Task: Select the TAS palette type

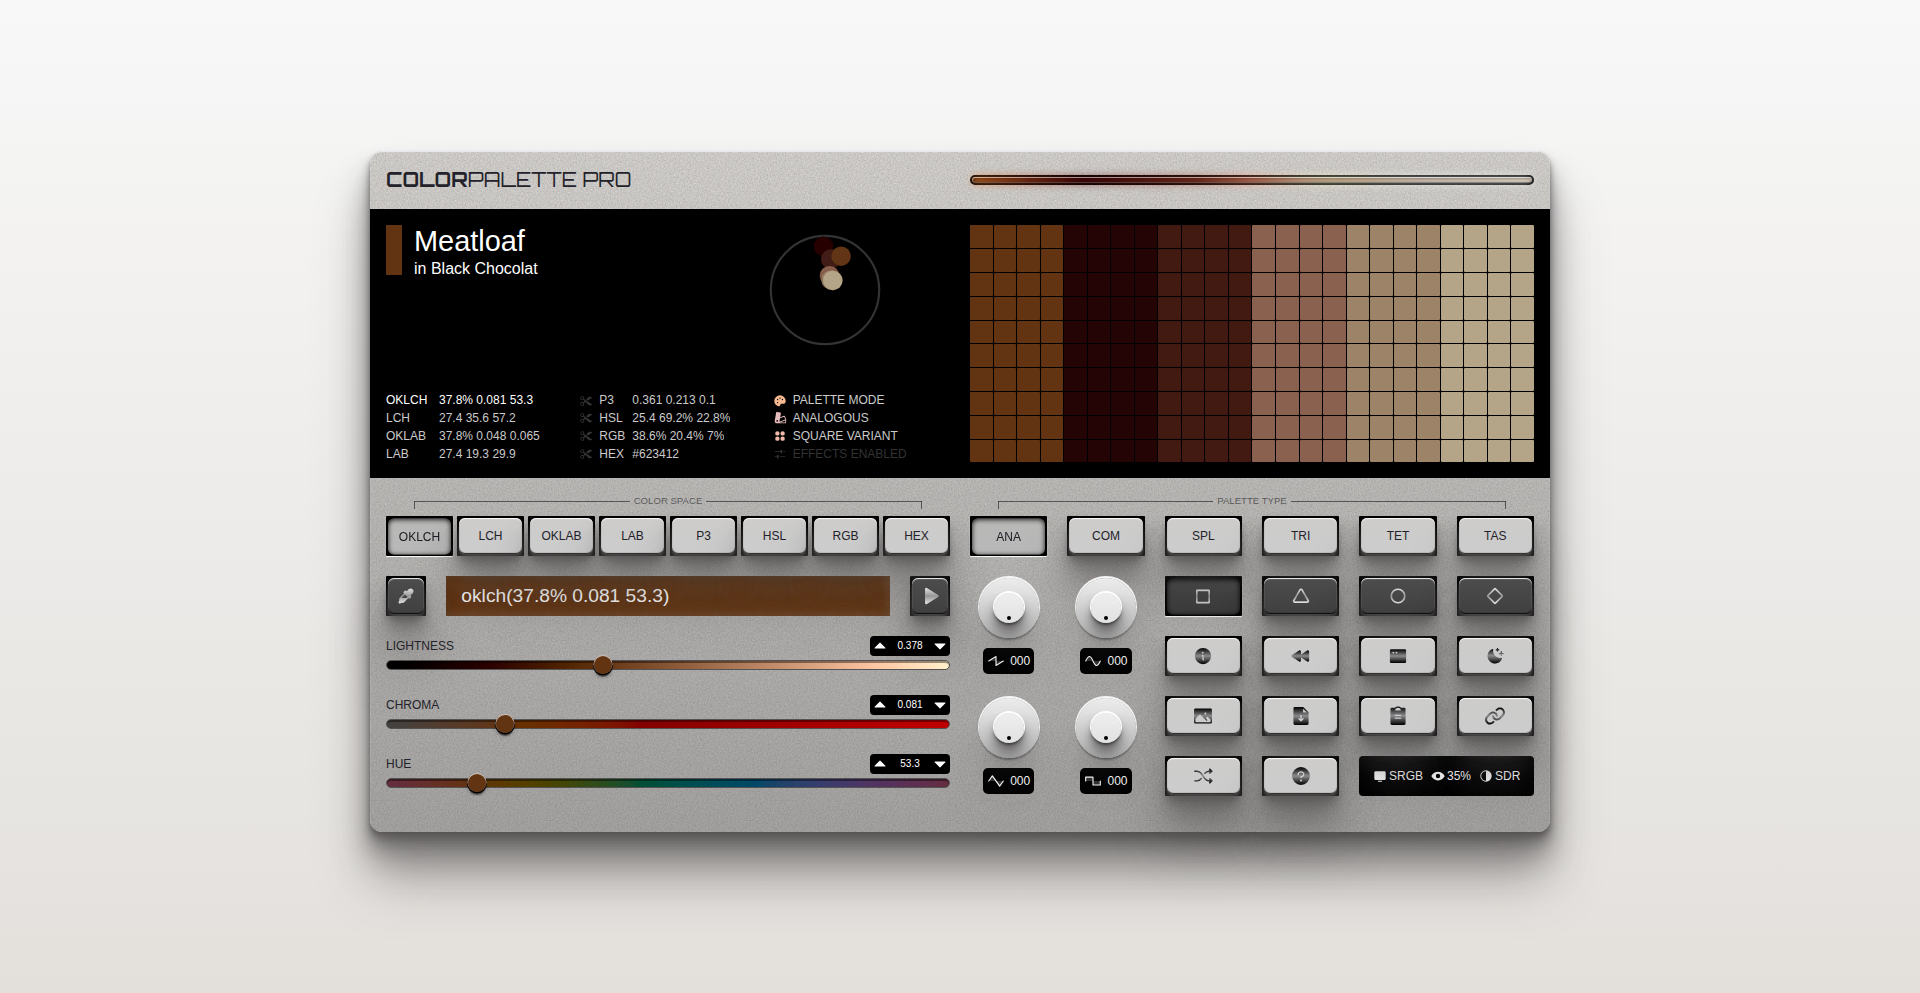Action: coord(1495,536)
